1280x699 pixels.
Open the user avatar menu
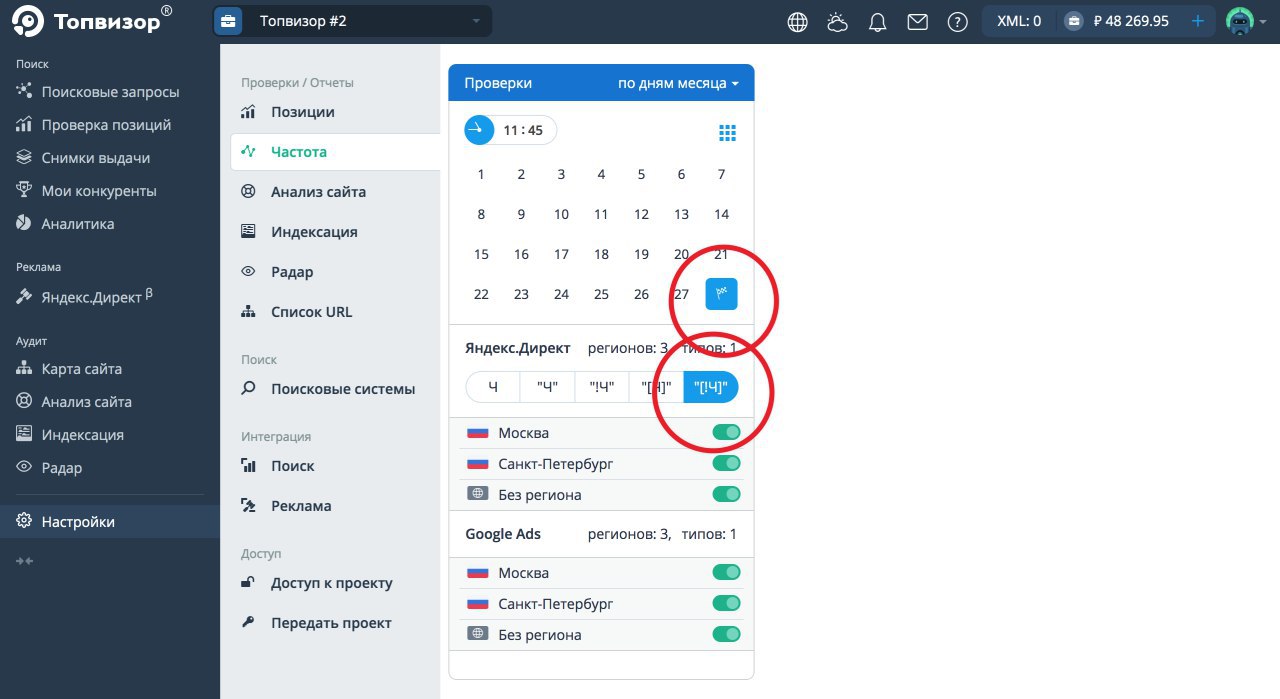tap(1240, 20)
